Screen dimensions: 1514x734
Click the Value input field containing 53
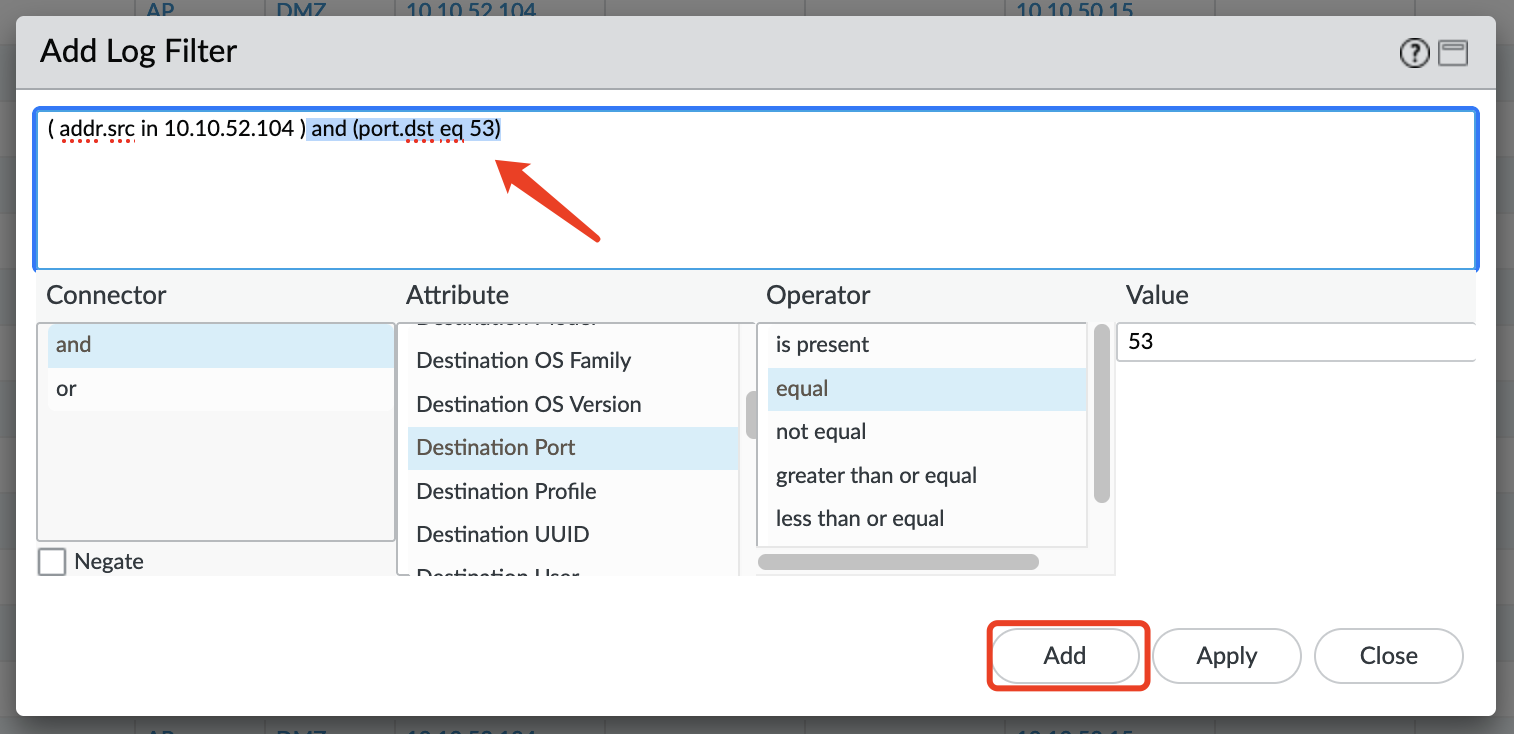tap(1296, 342)
